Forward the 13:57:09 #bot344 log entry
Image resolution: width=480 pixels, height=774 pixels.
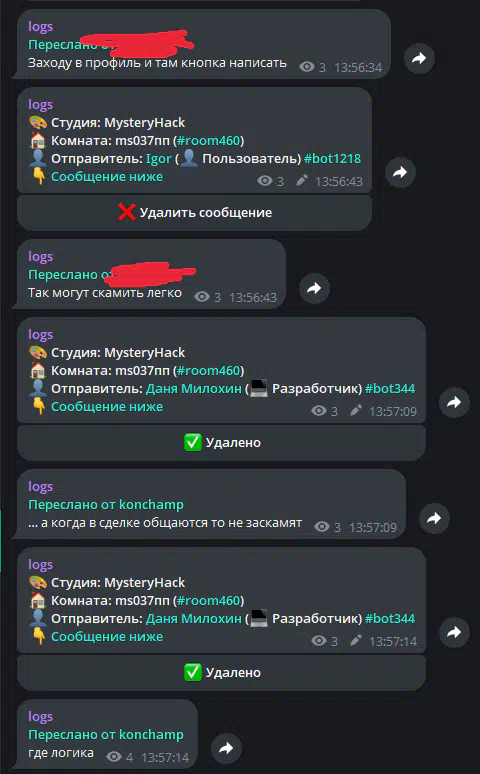click(454, 402)
